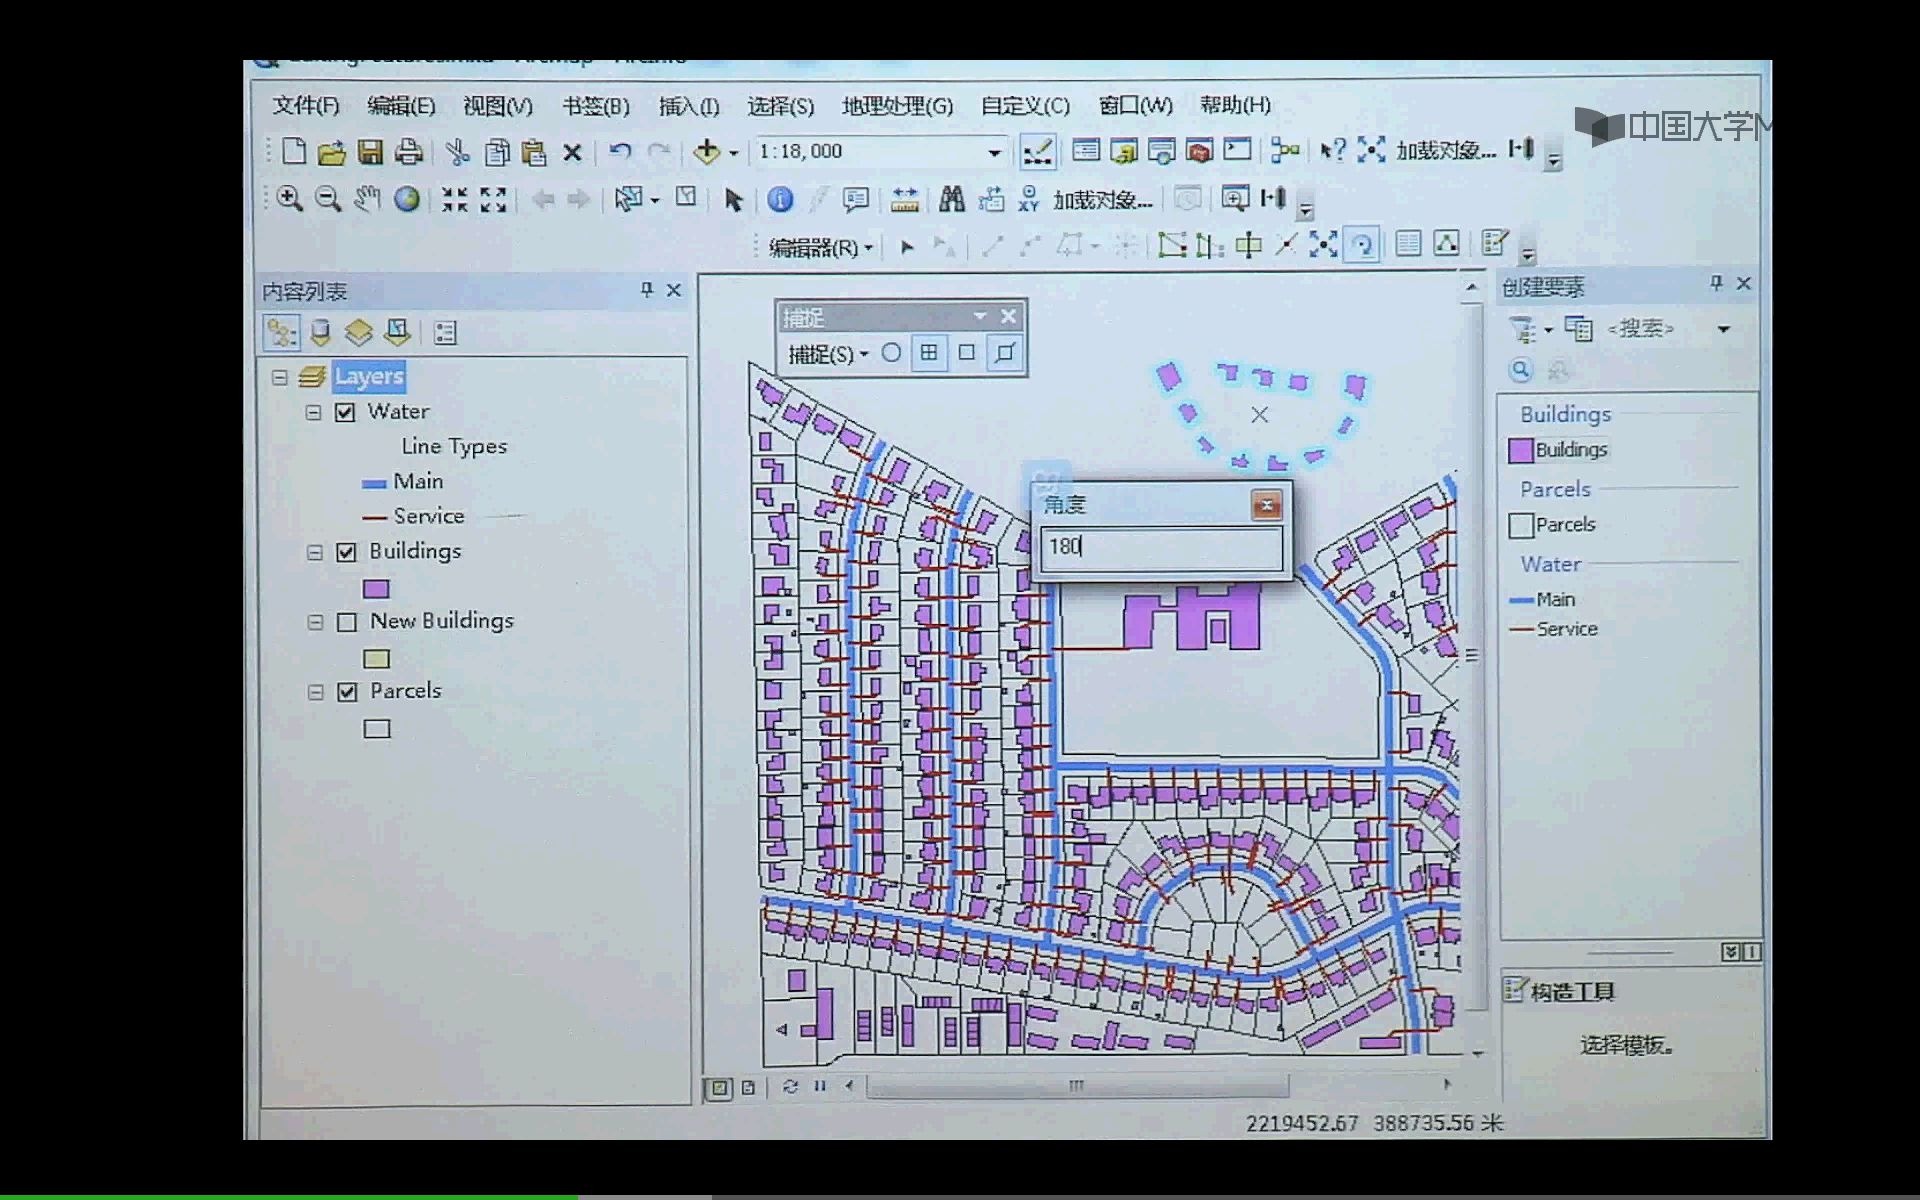Select the Identify info tool

point(780,199)
